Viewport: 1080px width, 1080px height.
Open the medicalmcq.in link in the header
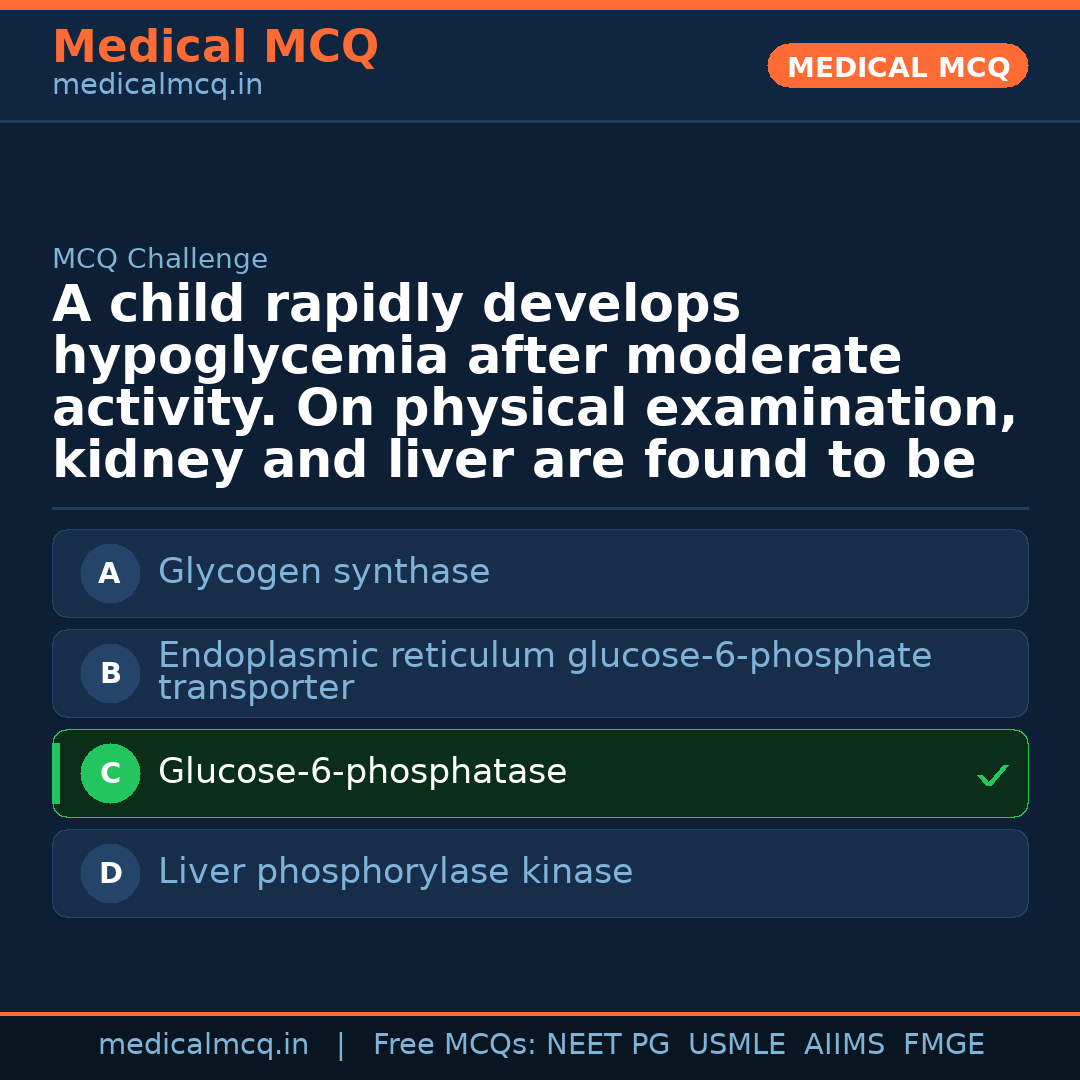pyautogui.click(x=157, y=86)
